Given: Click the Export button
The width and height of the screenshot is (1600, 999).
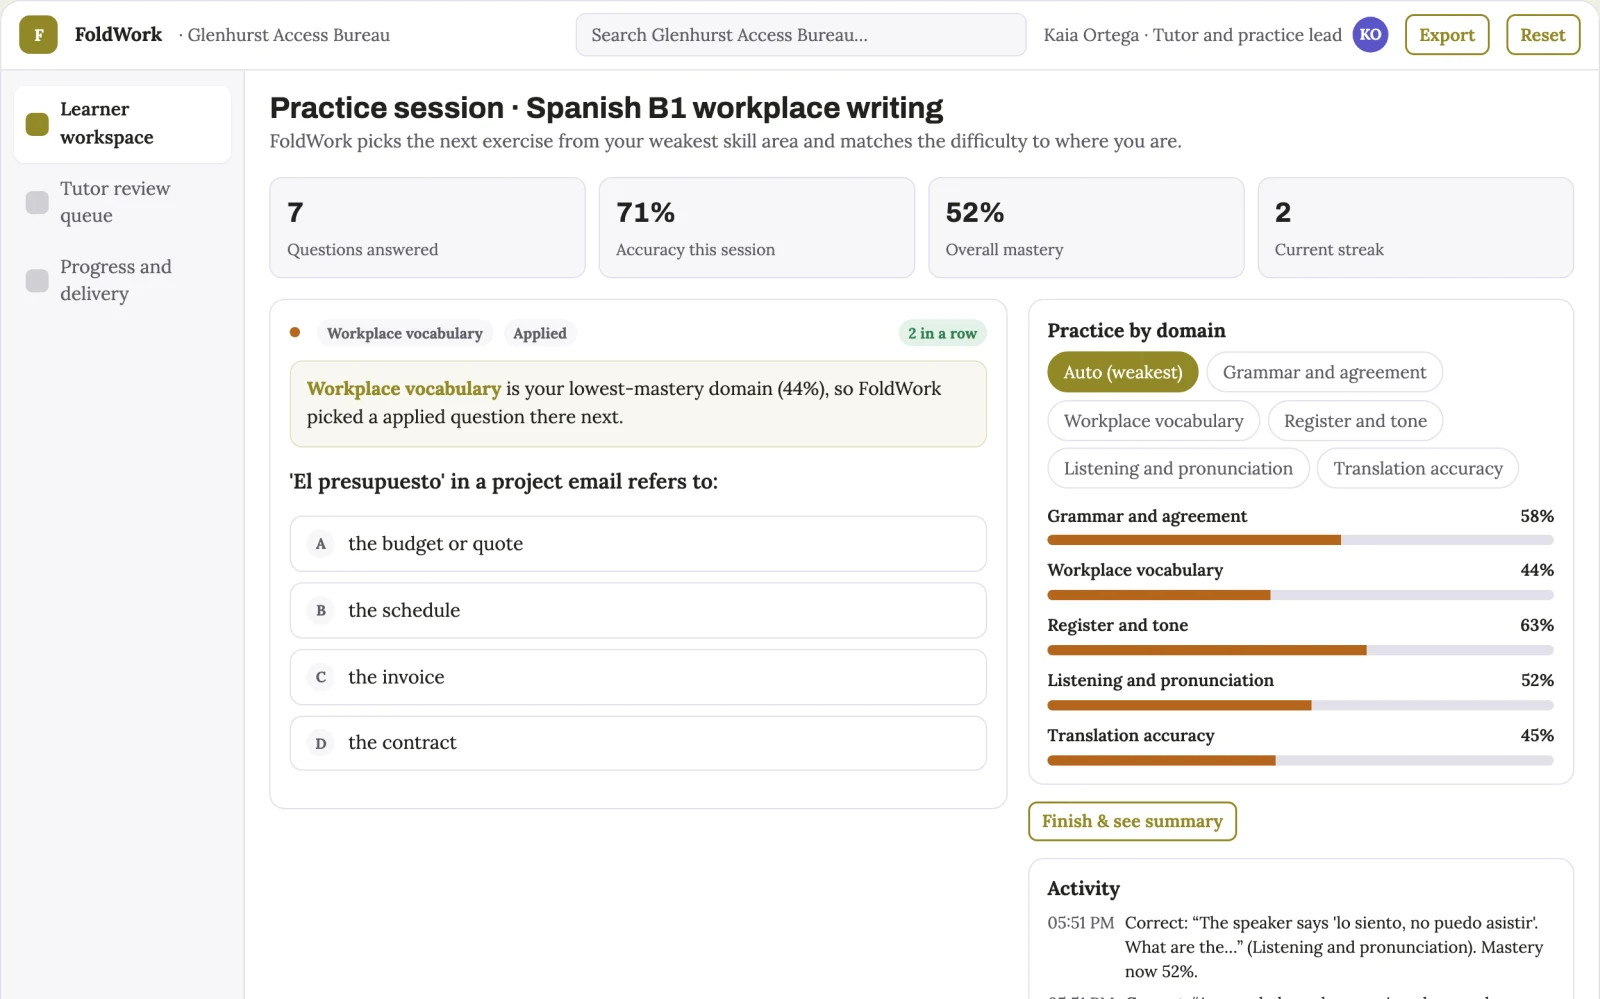Looking at the screenshot, I should tap(1447, 35).
